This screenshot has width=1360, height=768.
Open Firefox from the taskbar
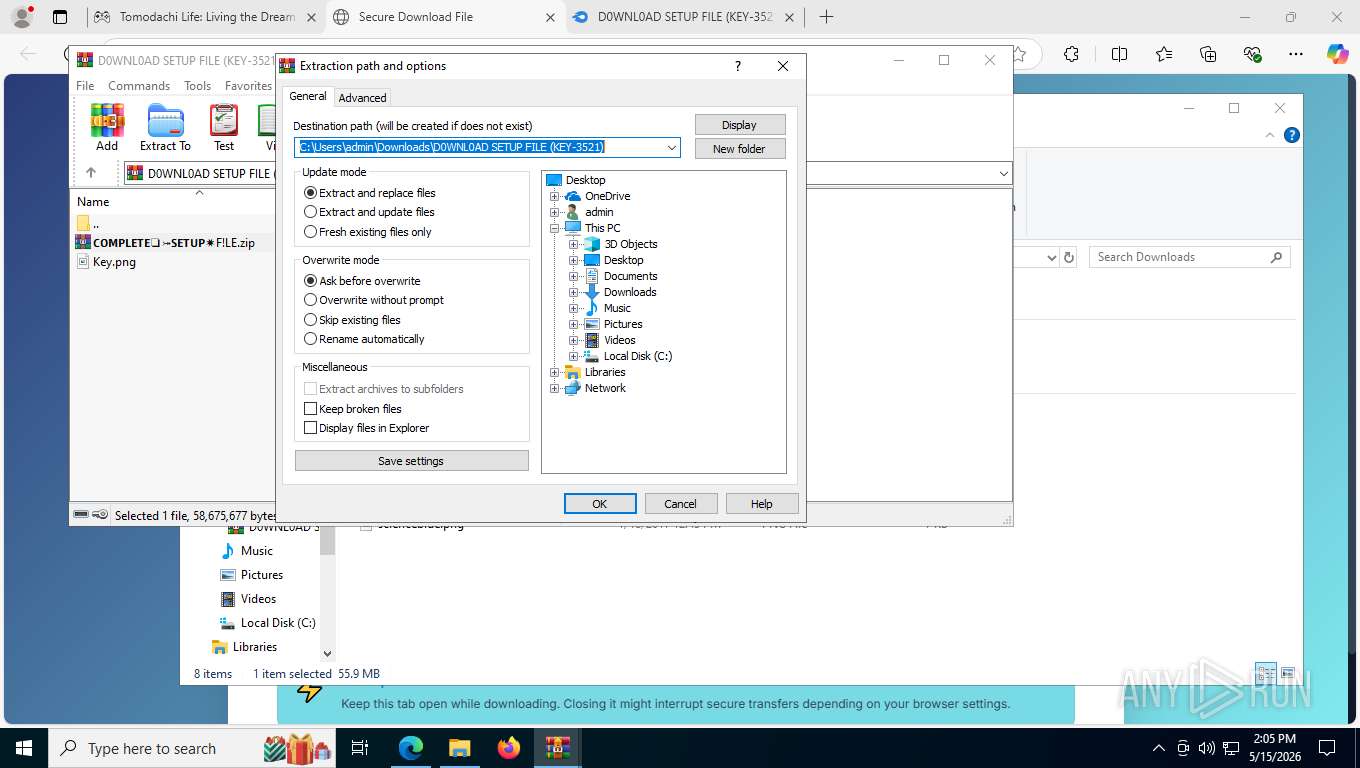[x=509, y=748]
